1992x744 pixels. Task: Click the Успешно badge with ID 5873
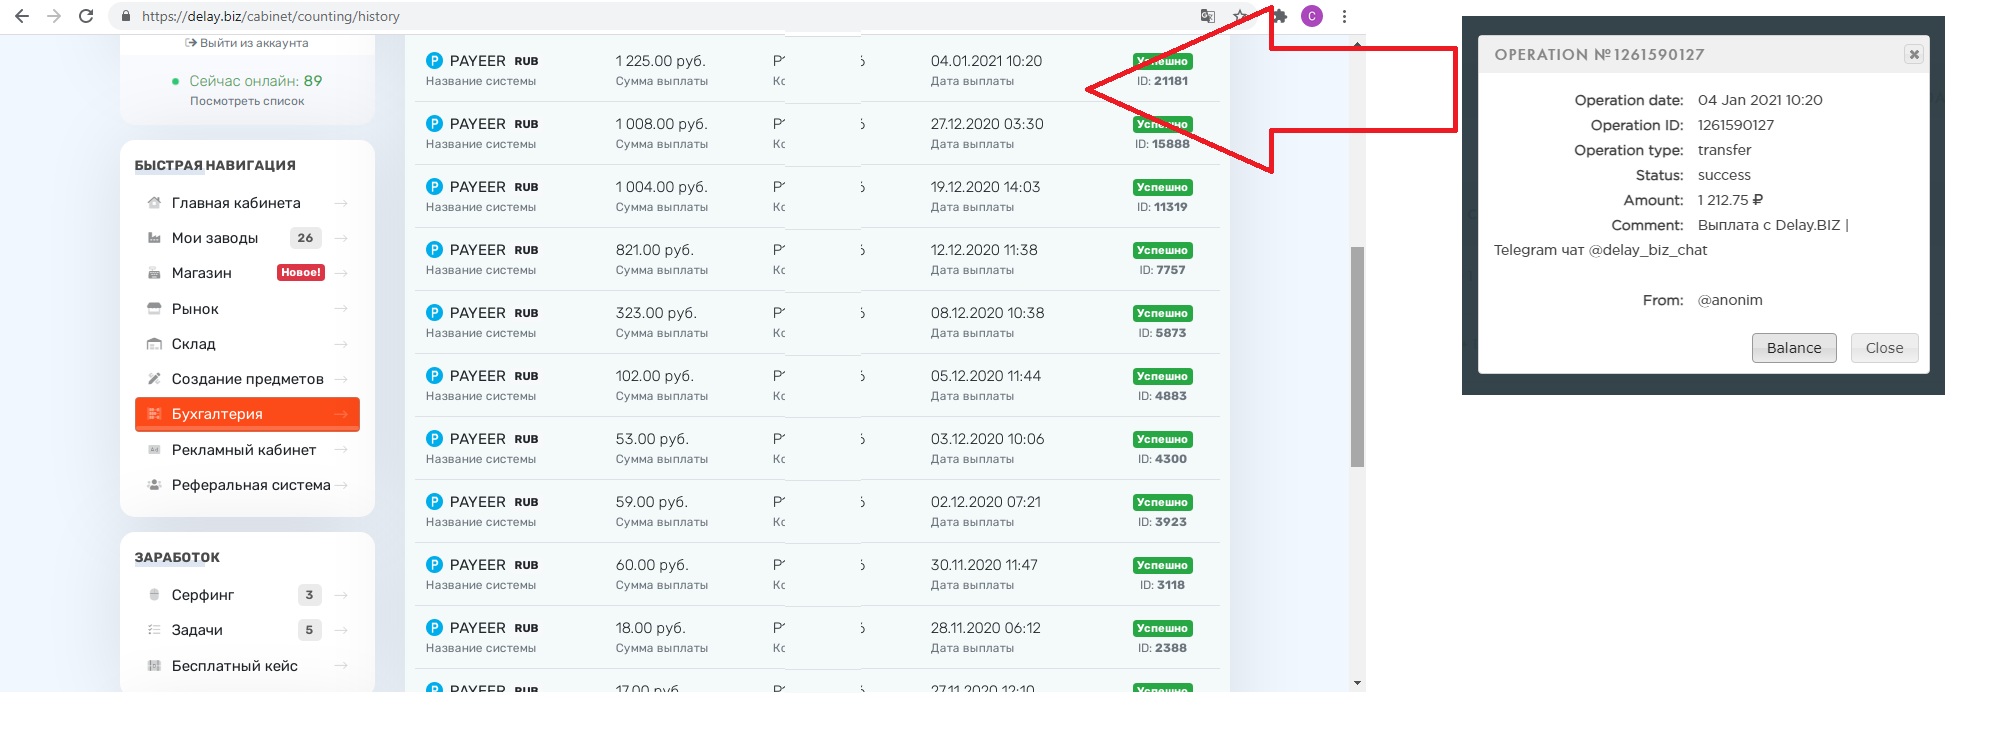(1162, 313)
